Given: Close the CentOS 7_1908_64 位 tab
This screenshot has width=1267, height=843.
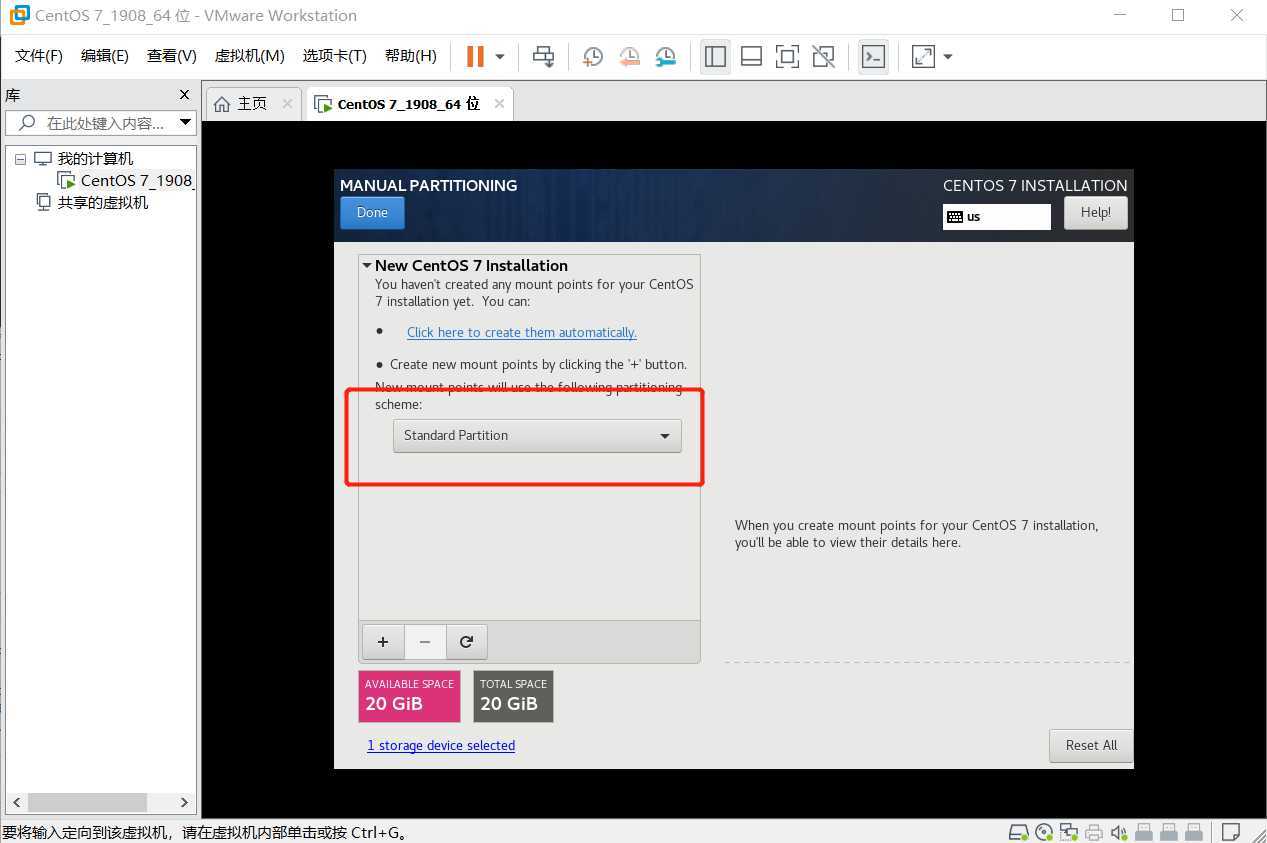Looking at the screenshot, I should [x=499, y=104].
